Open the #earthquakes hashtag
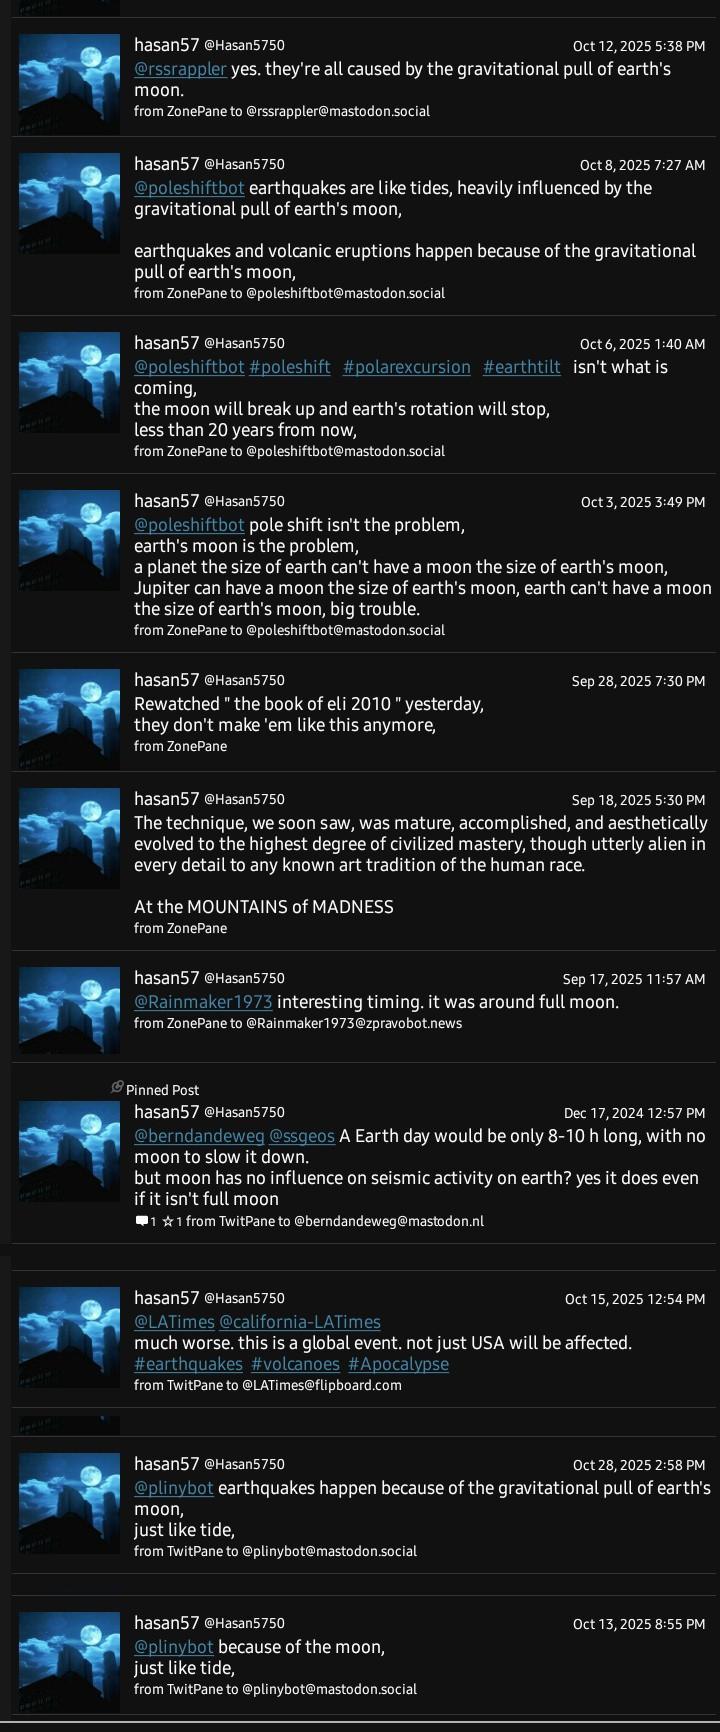Image resolution: width=720 pixels, height=1732 pixels. (188, 1364)
